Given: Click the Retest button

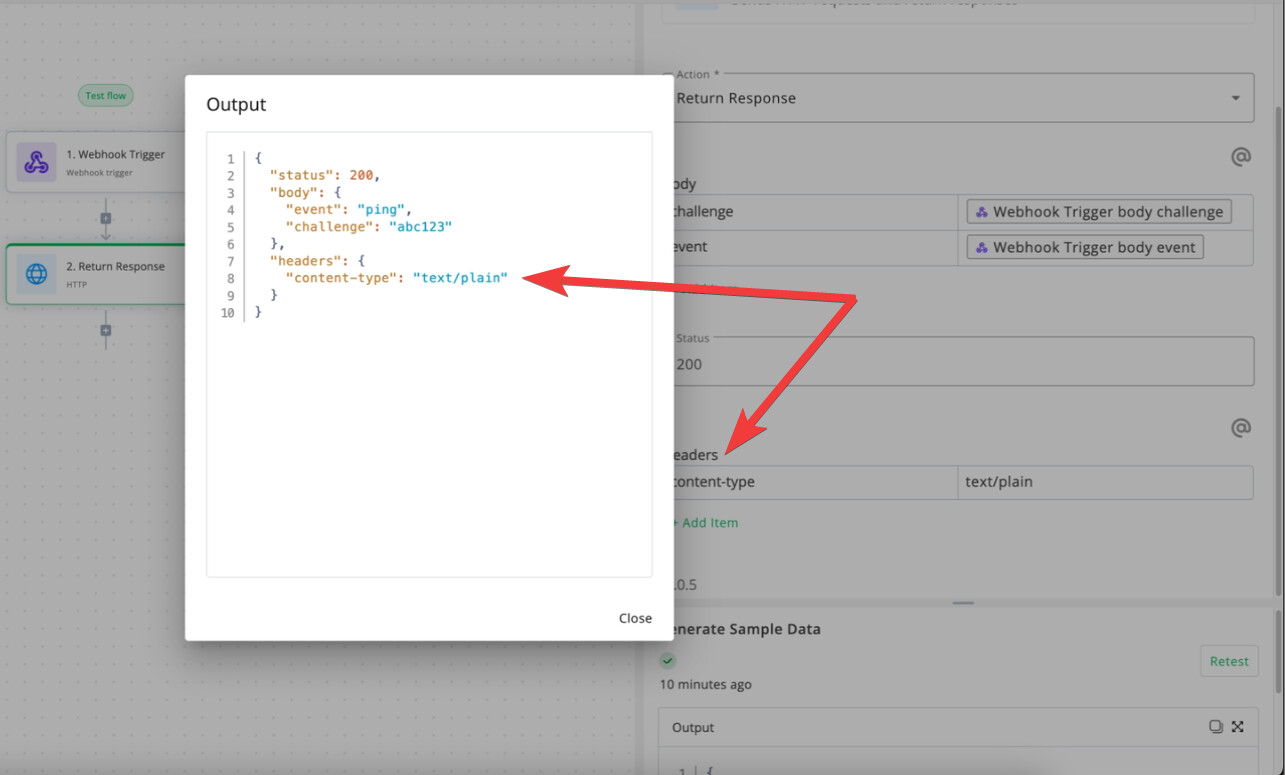Looking at the screenshot, I should (x=1229, y=661).
